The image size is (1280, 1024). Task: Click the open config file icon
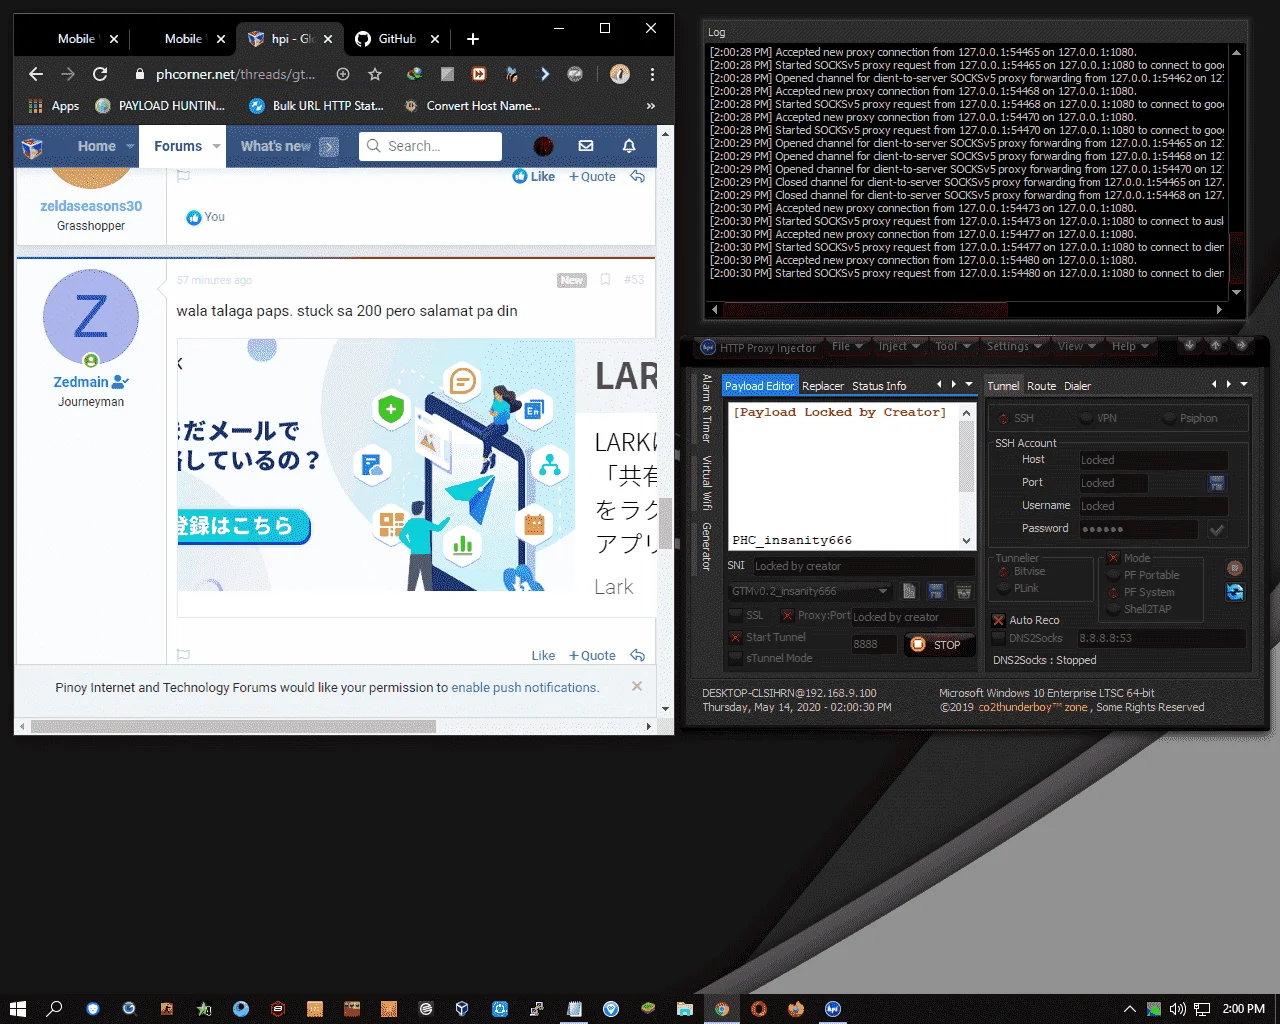[909, 591]
